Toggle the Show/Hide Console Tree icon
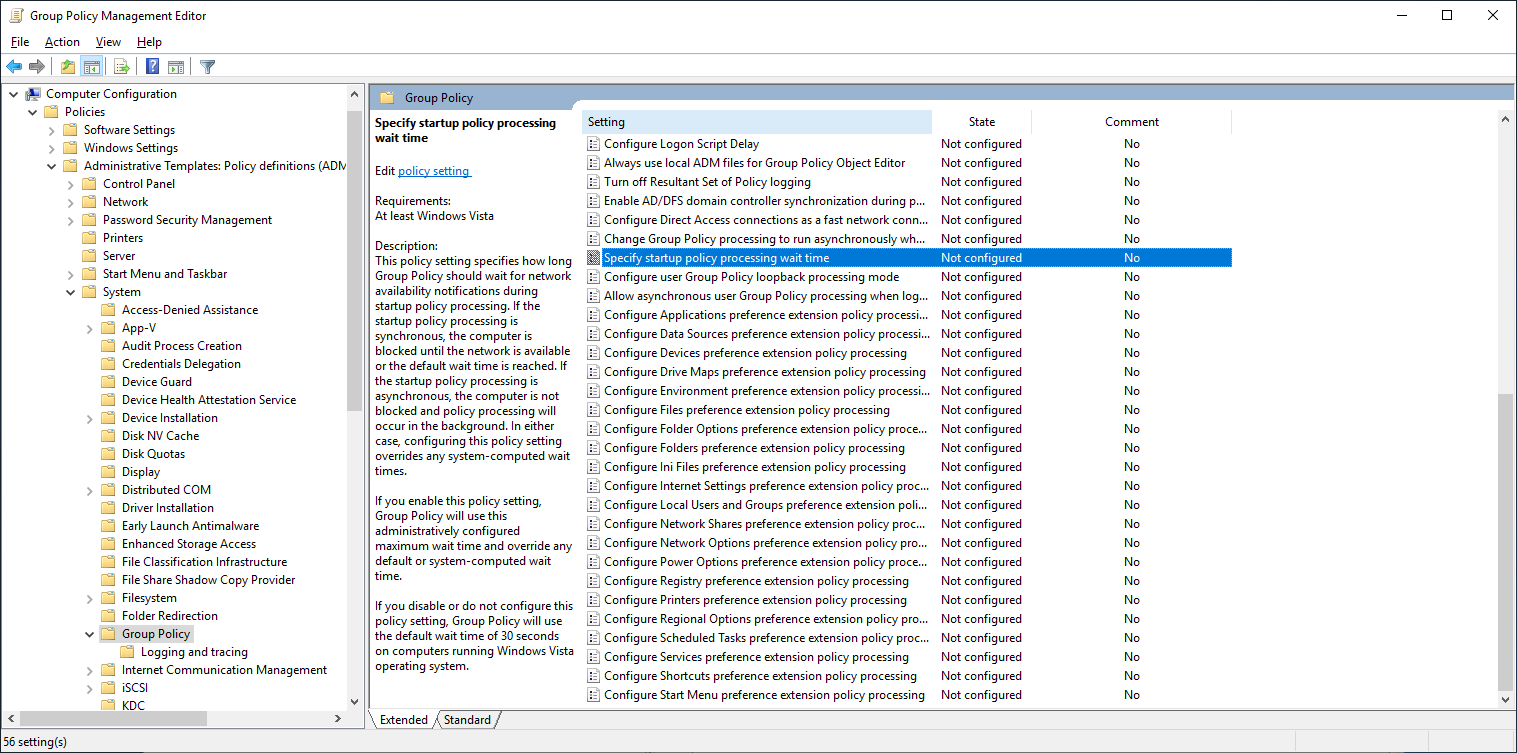This screenshot has height=753, width=1517. (x=91, y=67)
